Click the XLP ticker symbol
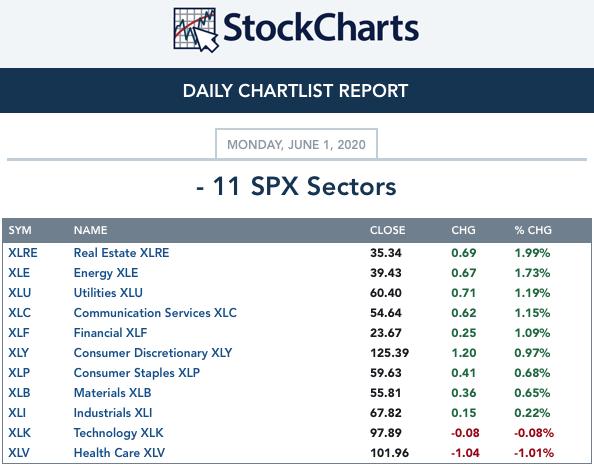Image resolution: width=594 pixels, height=466 pixels. pos(19,373)
